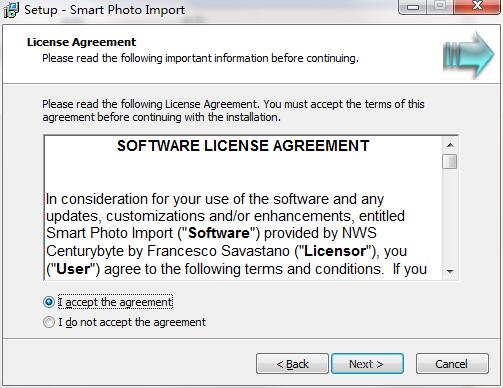Minimize the Setup window
This screenshot has width=503, height=388.
413,7
